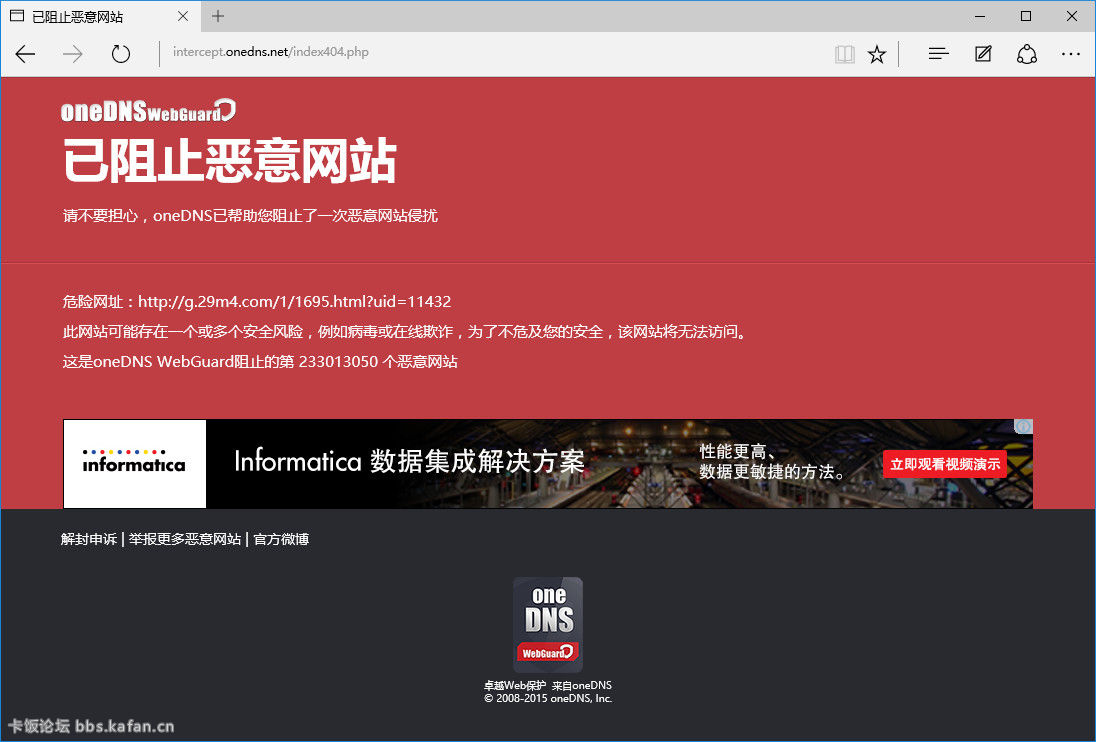1096x742 pixels.
Task: Click the 性能更高 ad tagline text
Action: [x=772, y=462]
